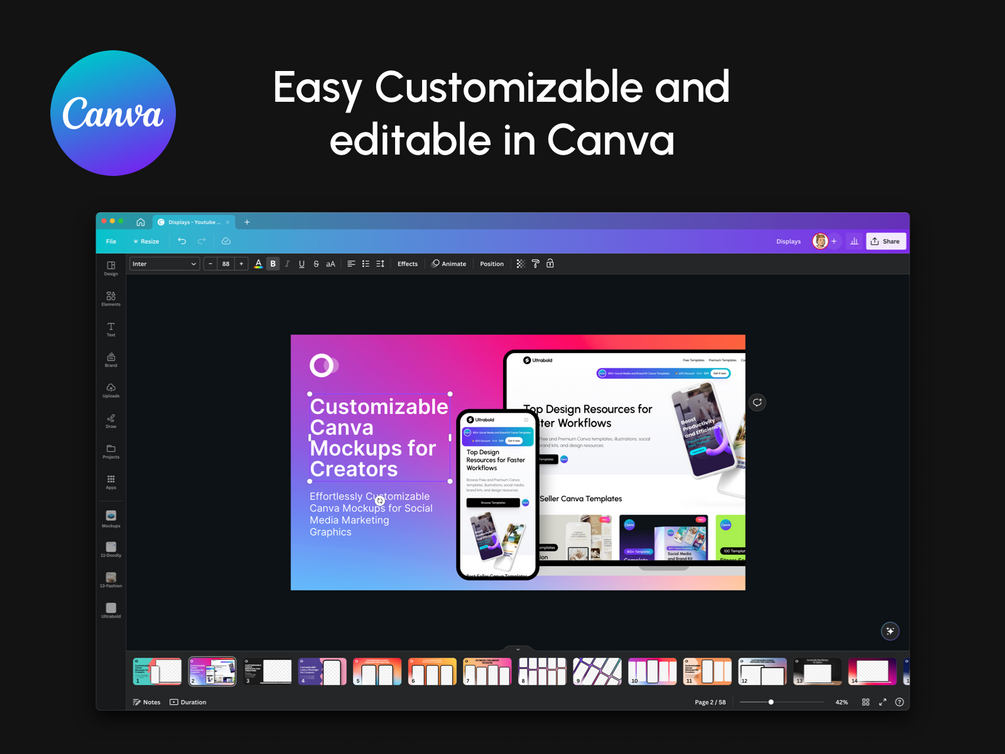Viewport: 1005px width, 754px height.
Task: Adjust the zoom slider handle
Action: point(771,702)
